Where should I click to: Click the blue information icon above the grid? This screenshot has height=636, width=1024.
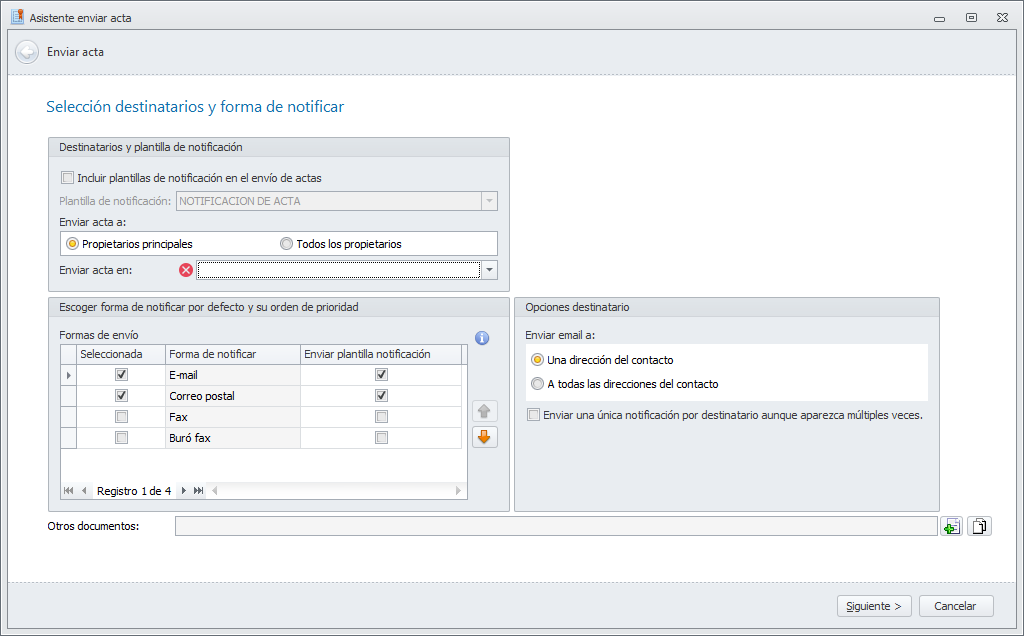[482, 338]
